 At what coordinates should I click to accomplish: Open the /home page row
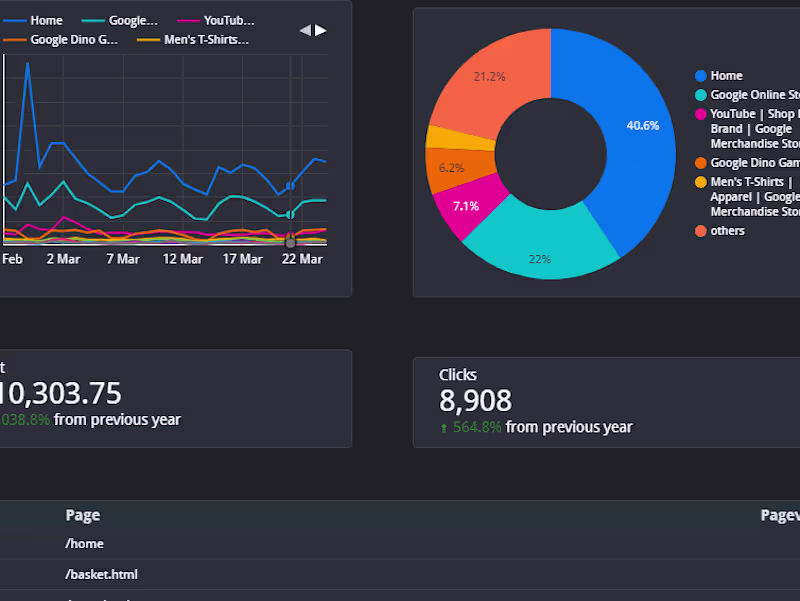tap(400, 544)
